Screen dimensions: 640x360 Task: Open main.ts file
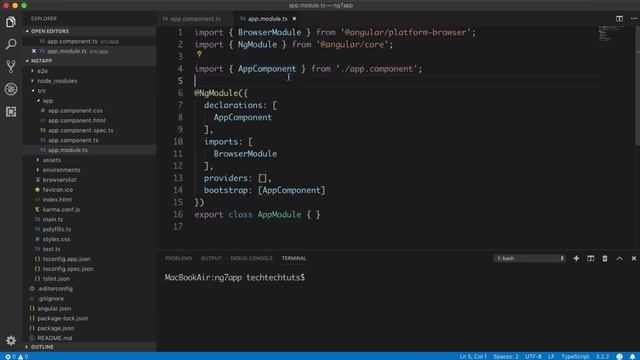53,219
